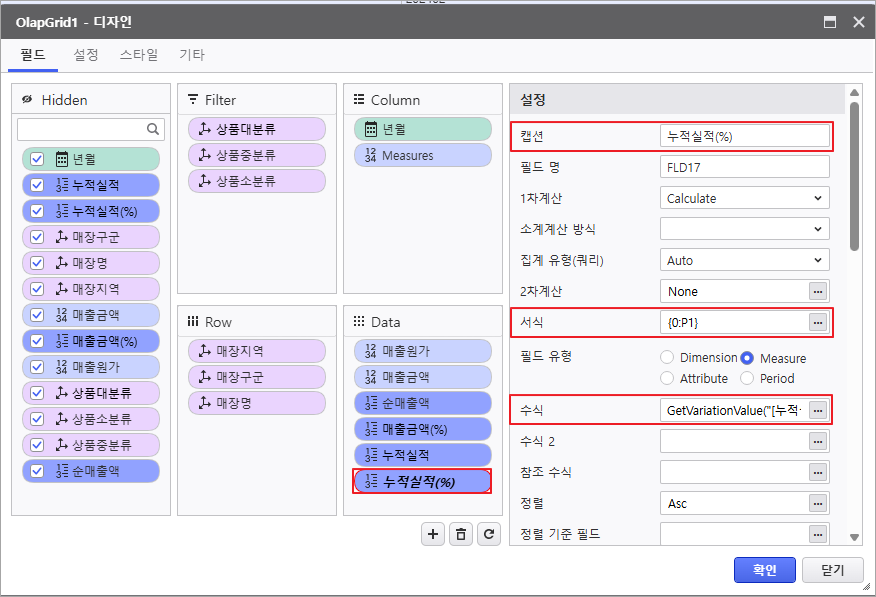Open the 수식 formula editor ellipsis button

click(818, 410)
